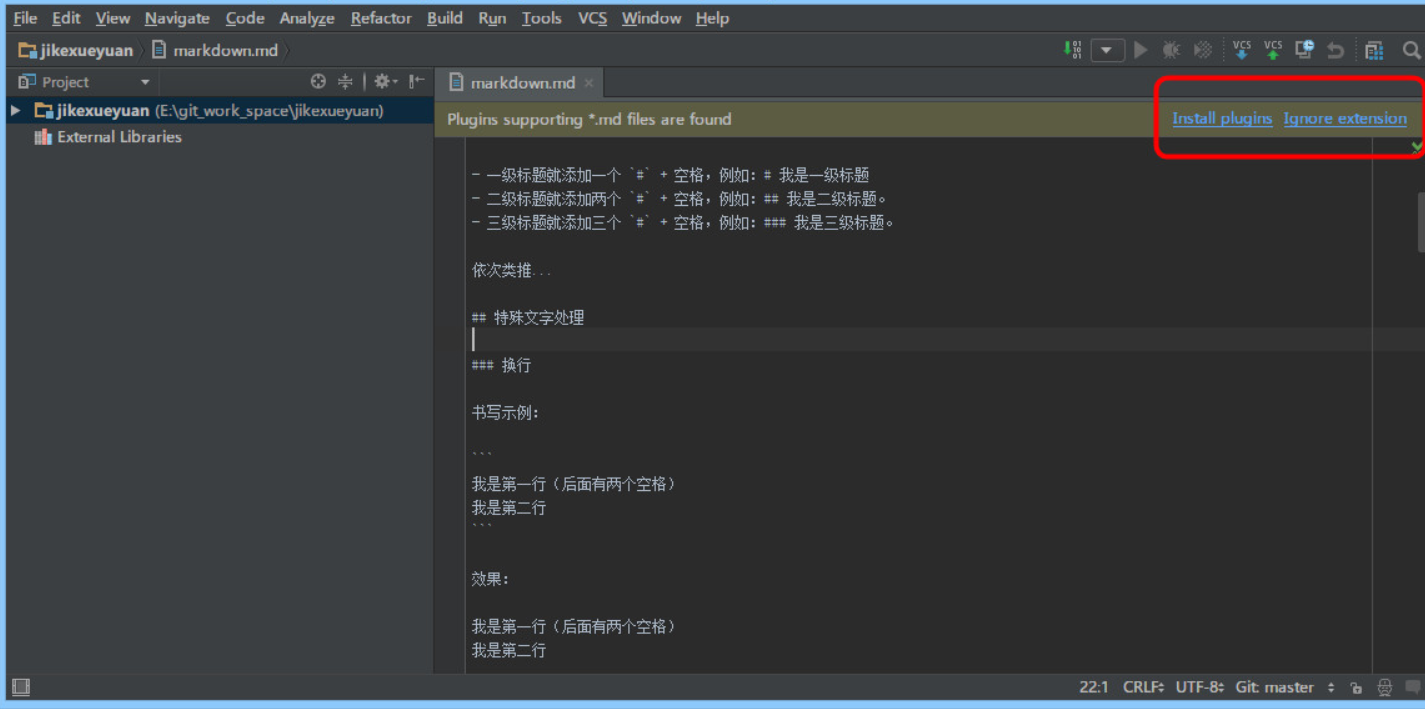Click the Install plugins link
The height and width of the screenshot is (709, 1425).
point(1222,118)
